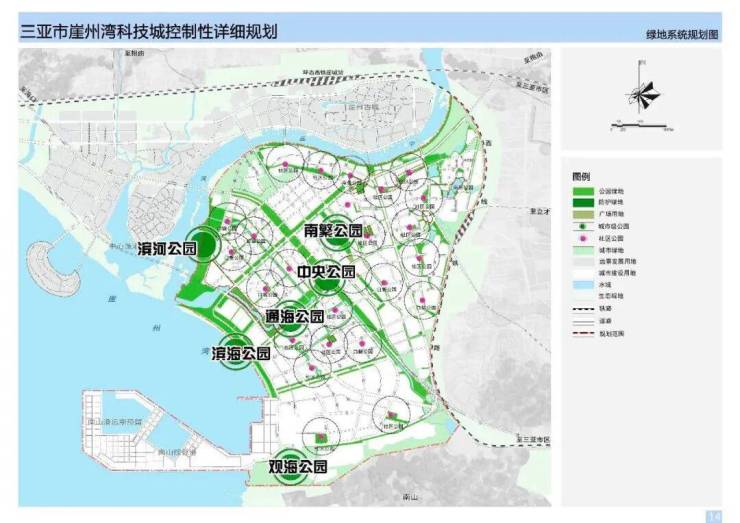Click the 滨河公园 park marker circle

(x=204, y=245)
